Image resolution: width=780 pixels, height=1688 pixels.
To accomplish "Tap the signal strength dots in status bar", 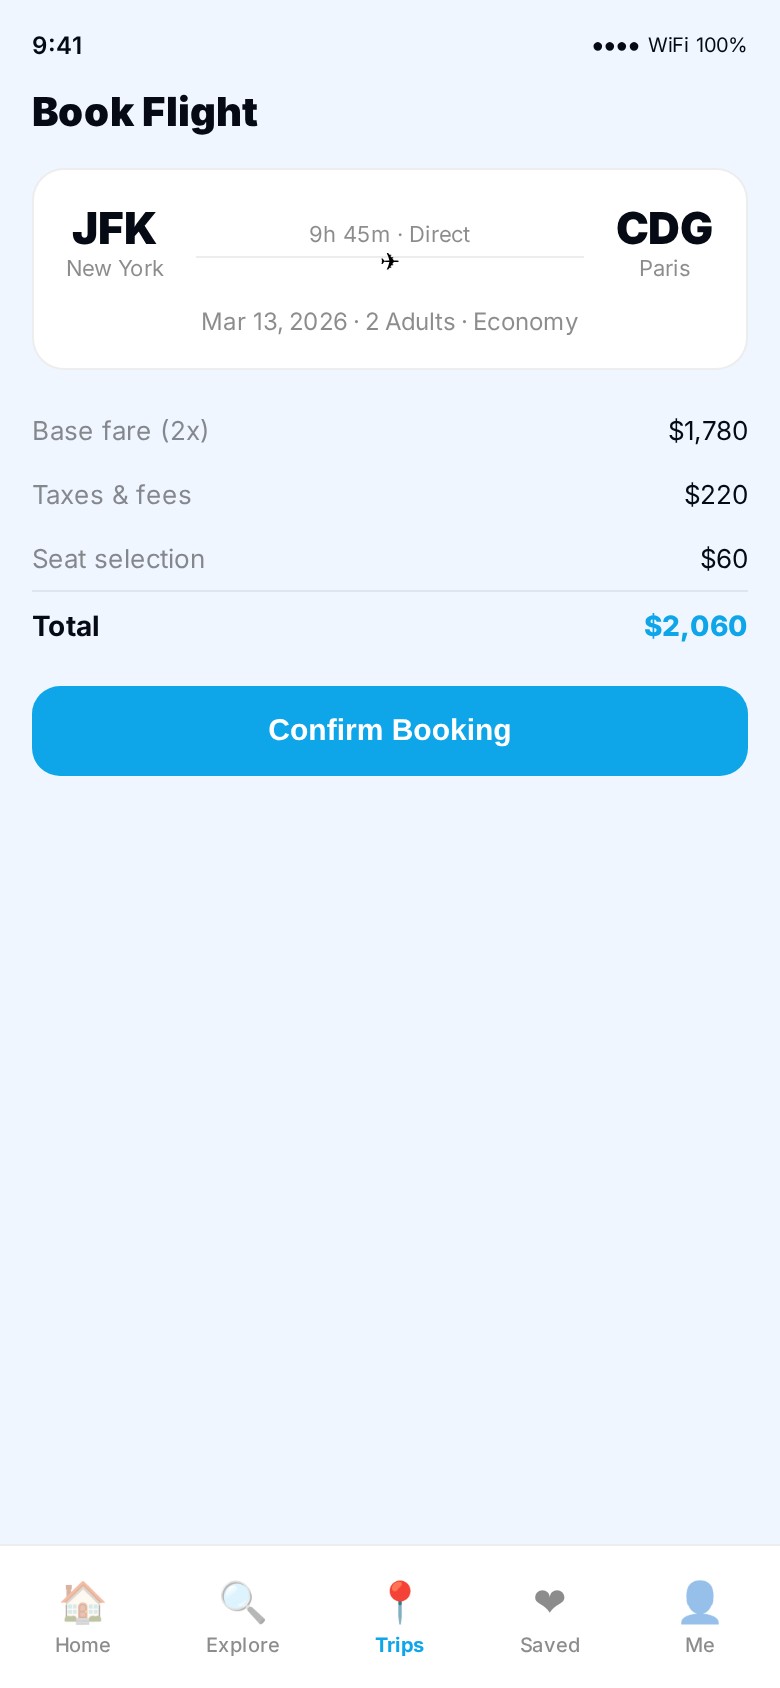I will click(x=615, y=46).
